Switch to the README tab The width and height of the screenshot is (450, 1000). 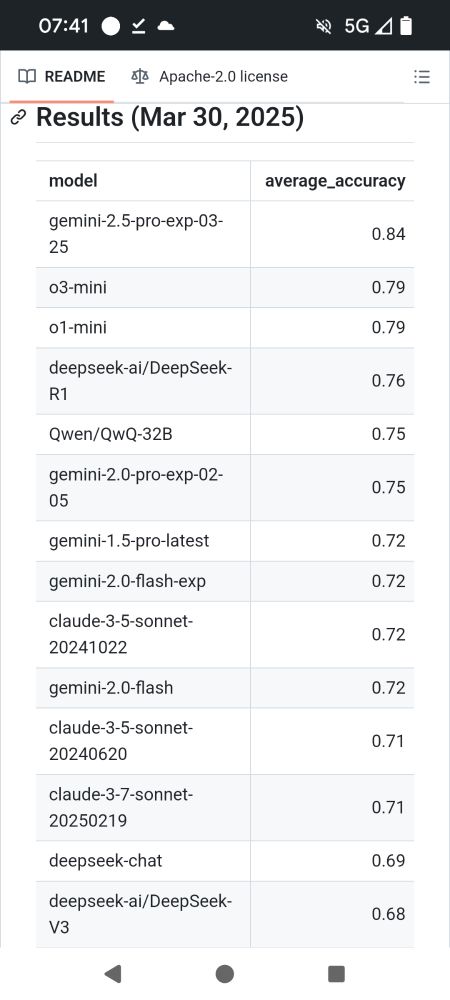pyautogui.click(x=62, y=77)
